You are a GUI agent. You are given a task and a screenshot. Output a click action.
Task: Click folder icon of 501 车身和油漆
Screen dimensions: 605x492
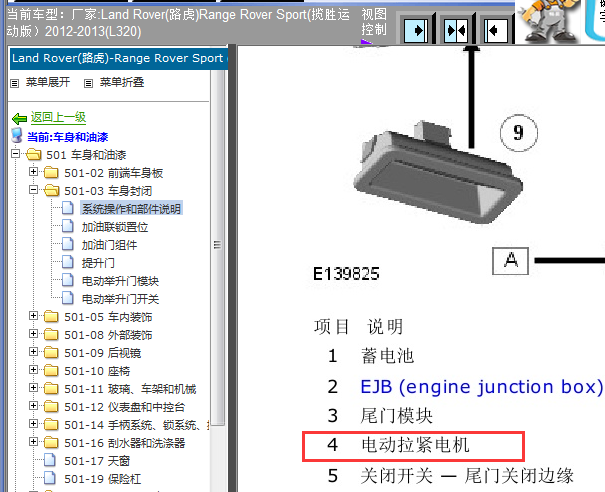tap(34, 155)
